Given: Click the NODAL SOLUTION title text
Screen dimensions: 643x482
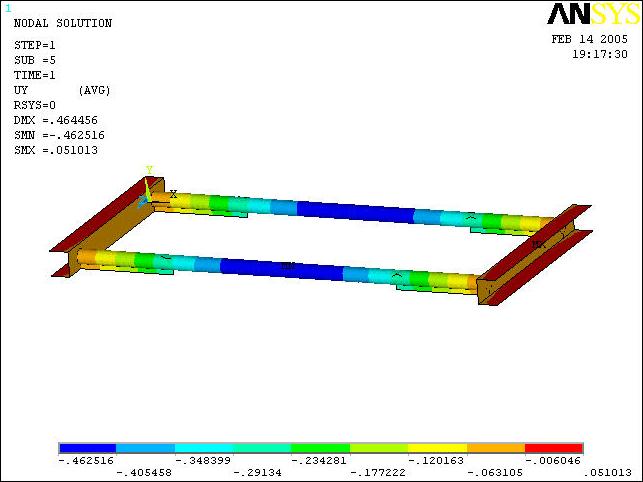Looking at the screenshot, I should [x=62, y=23].
